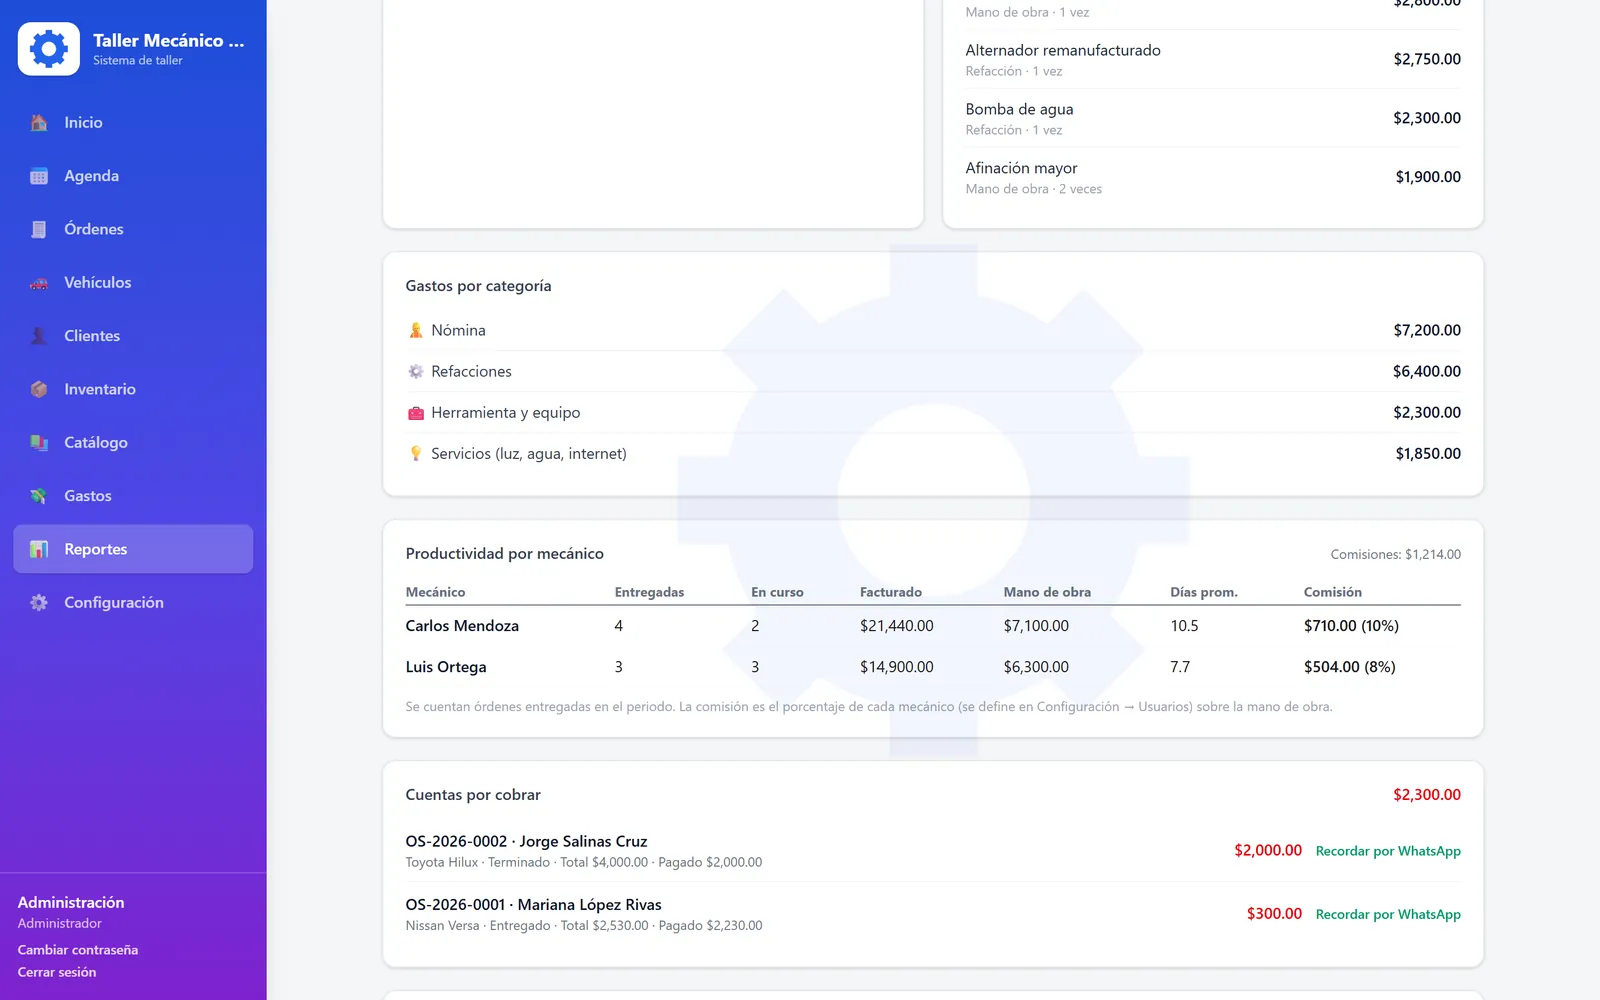Click the Vehículos car icon

pos(39,283)
